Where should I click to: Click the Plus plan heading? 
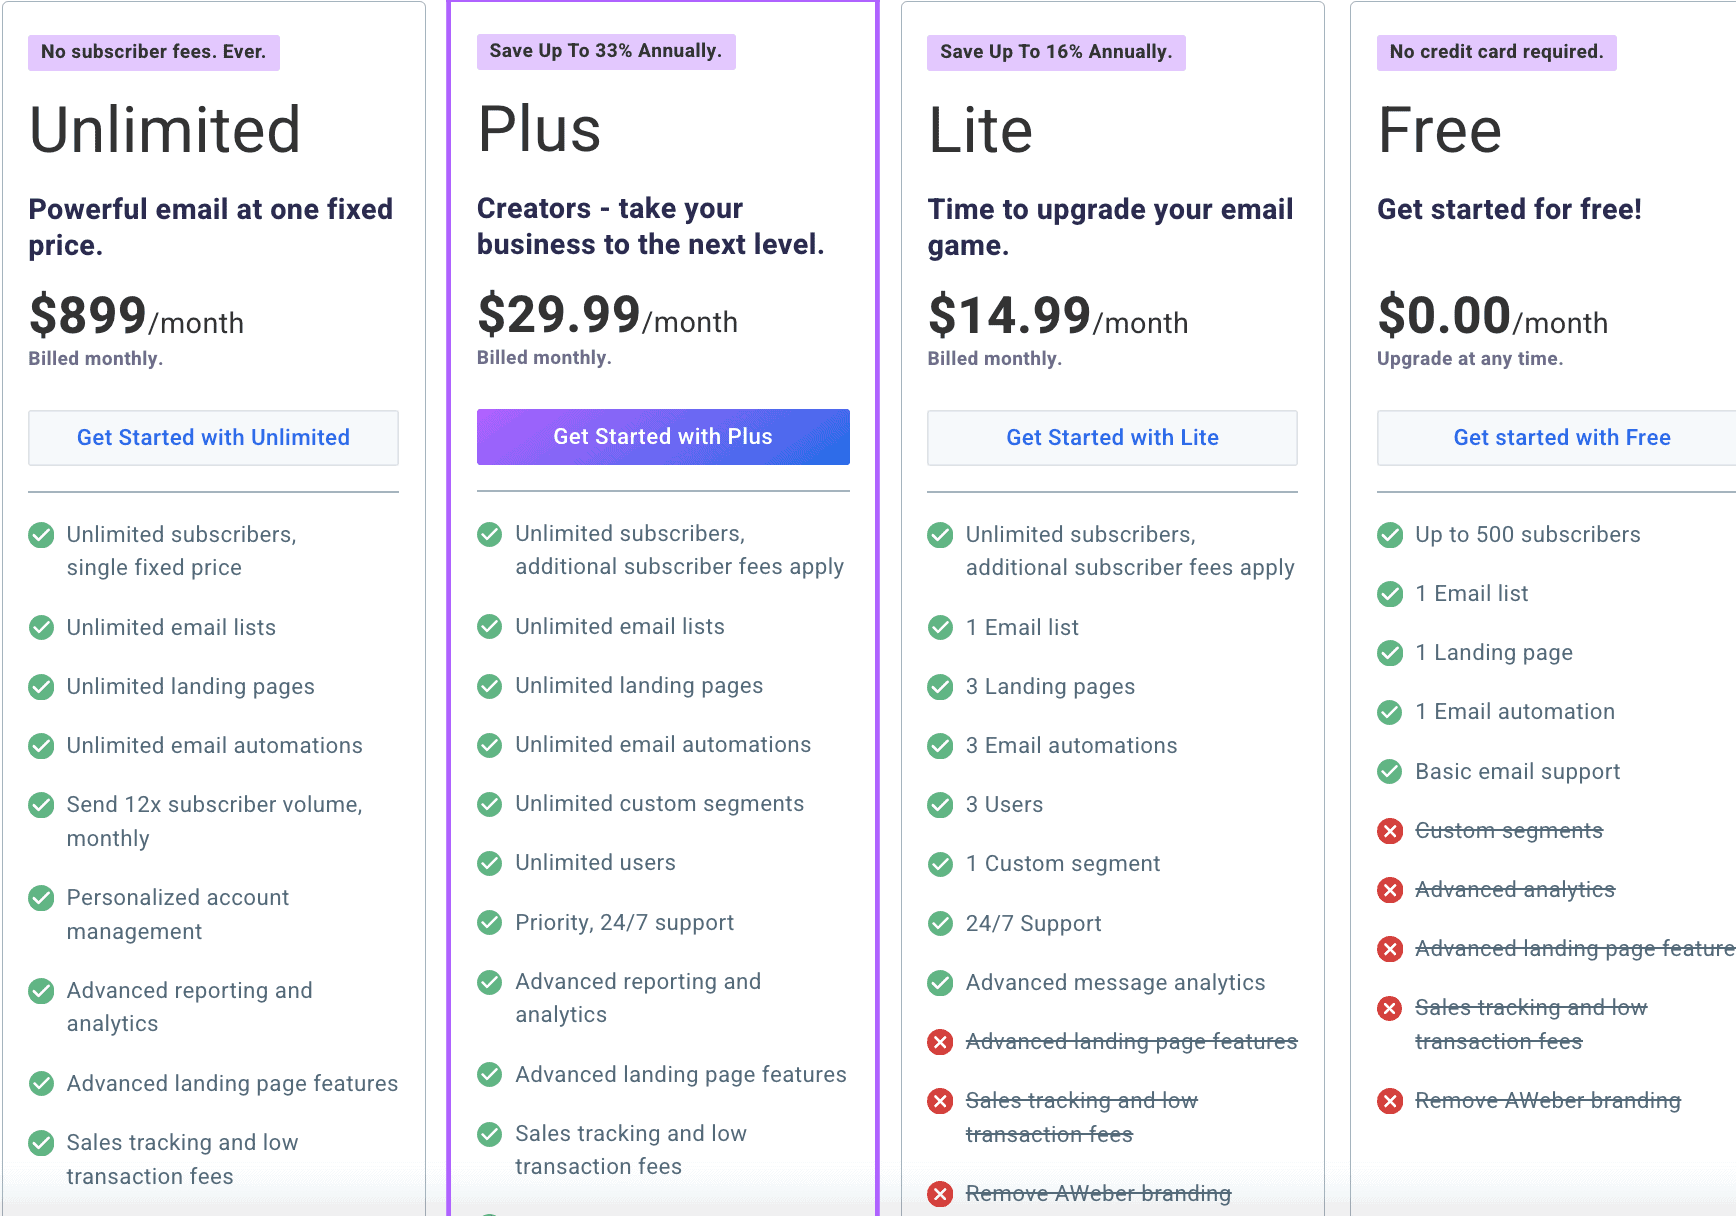tap(539, 130)
